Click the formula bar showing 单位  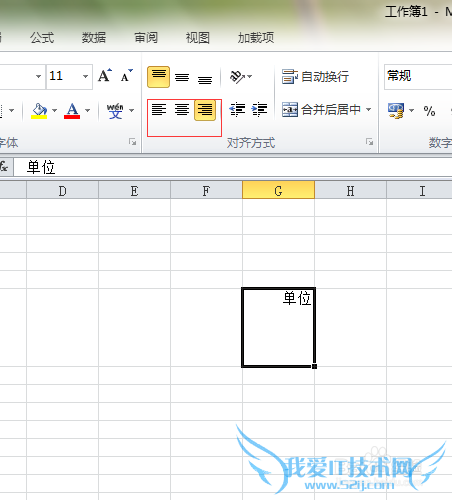pos(233,167)
